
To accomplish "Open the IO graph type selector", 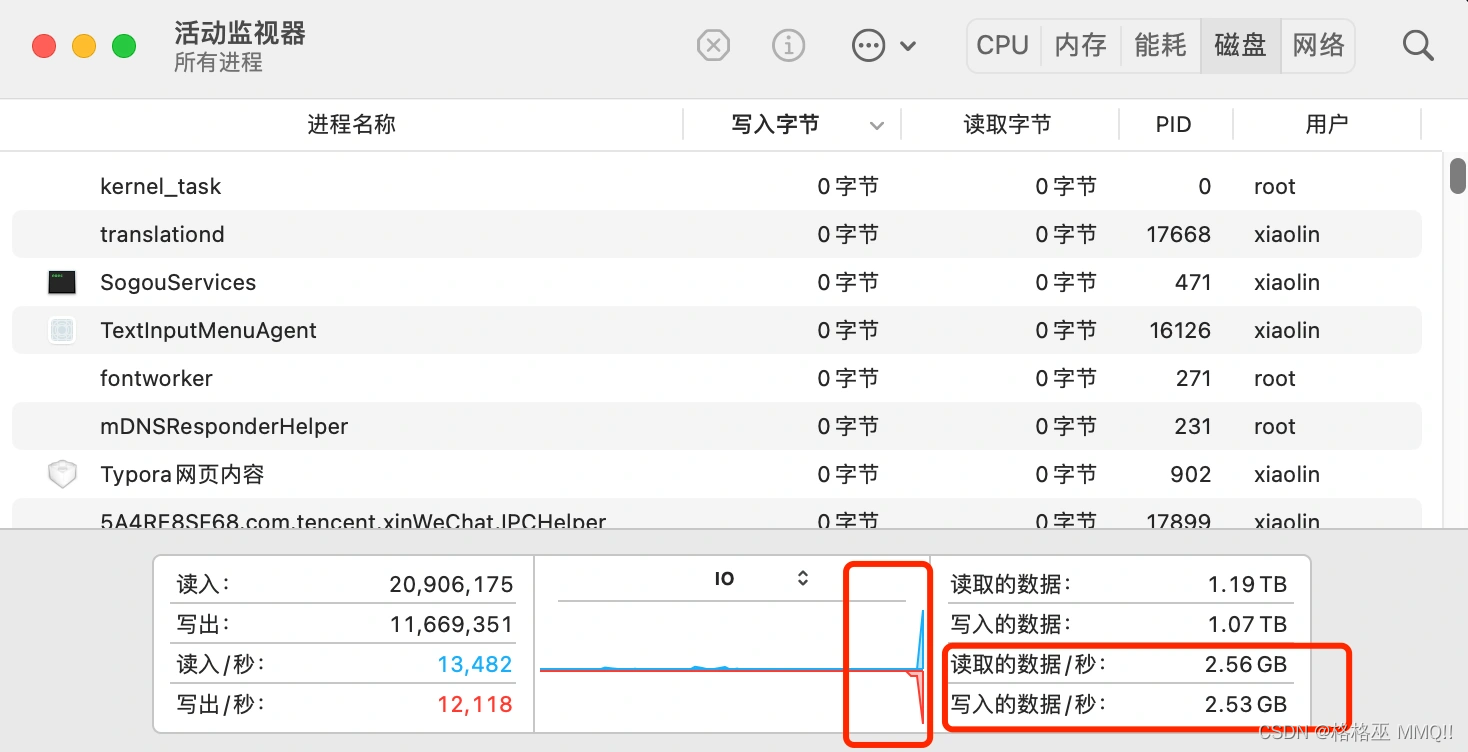I will pos(761,578).
